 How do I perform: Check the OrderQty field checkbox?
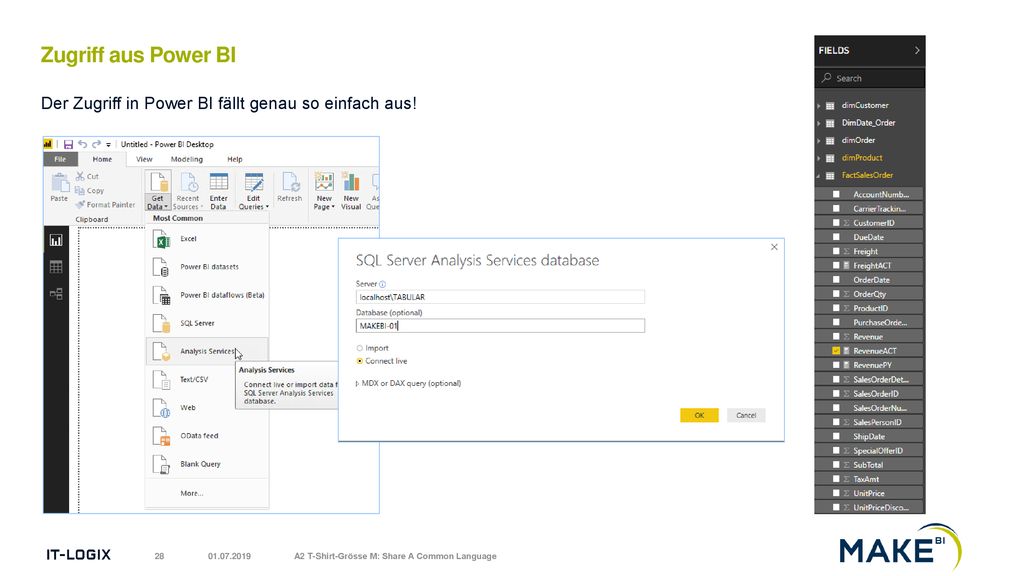[x=836, y=294]
